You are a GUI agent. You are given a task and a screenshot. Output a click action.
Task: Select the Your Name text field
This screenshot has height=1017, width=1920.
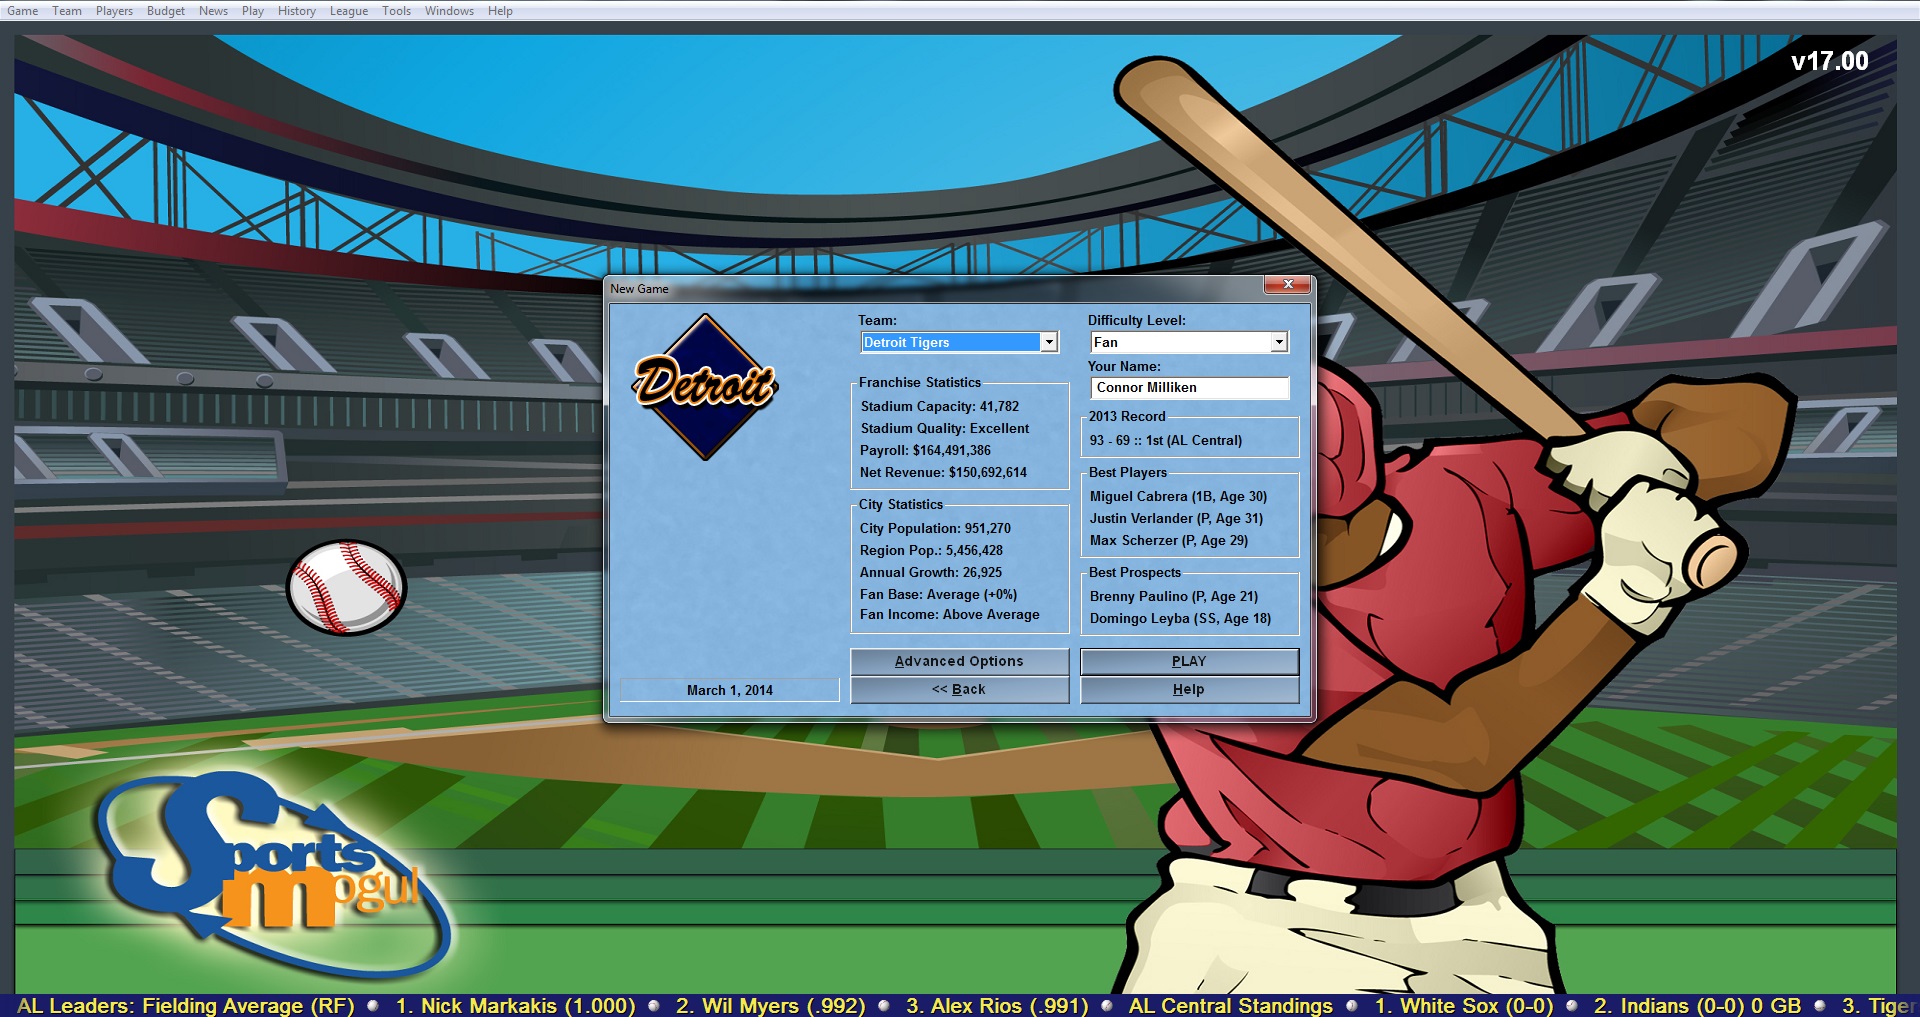click(1189, 388)
